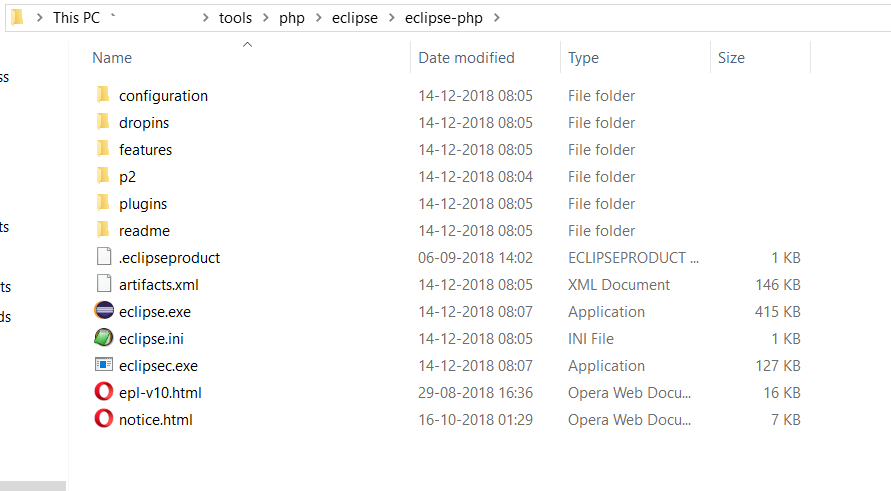The height and width of the screenshot is (491, 891).
Task: Click the Opera icon of epl-v10.html
Action: 103,392
